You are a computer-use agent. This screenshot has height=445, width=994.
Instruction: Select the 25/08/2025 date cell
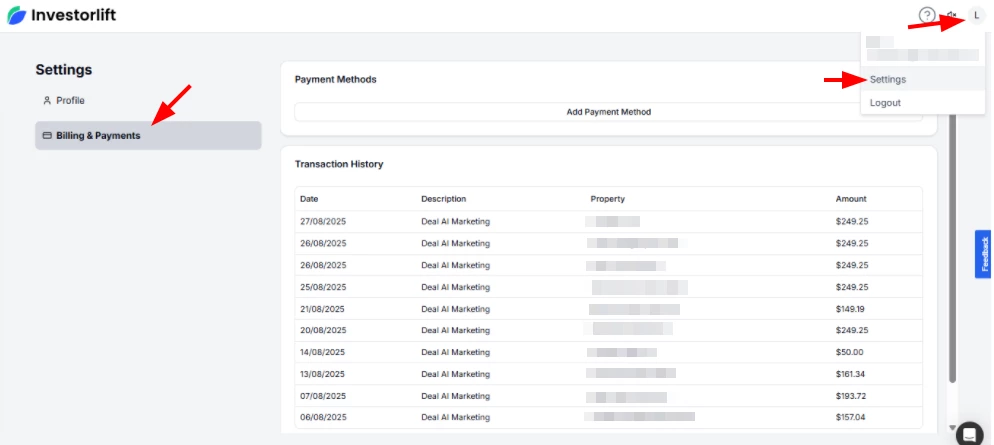[323, 287]
